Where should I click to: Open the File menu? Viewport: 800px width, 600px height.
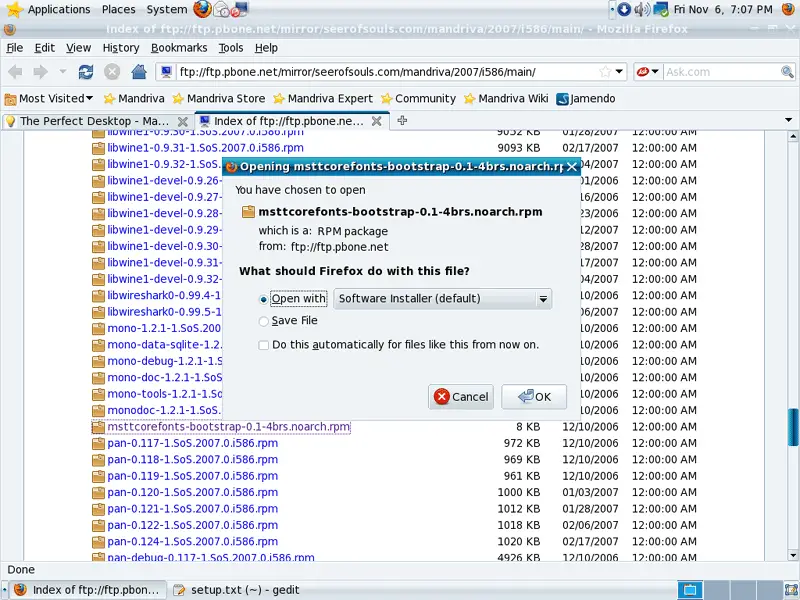15,48
